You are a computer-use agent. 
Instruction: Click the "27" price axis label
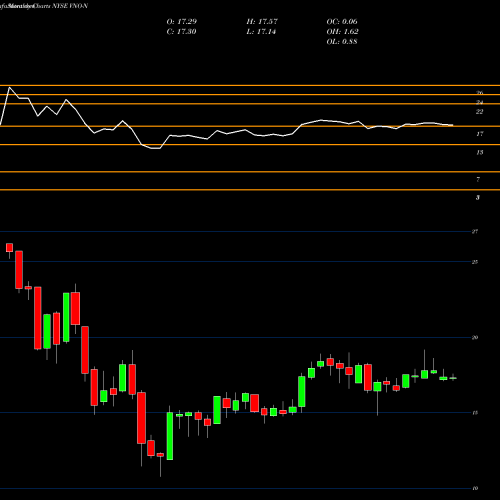(475, 231)
